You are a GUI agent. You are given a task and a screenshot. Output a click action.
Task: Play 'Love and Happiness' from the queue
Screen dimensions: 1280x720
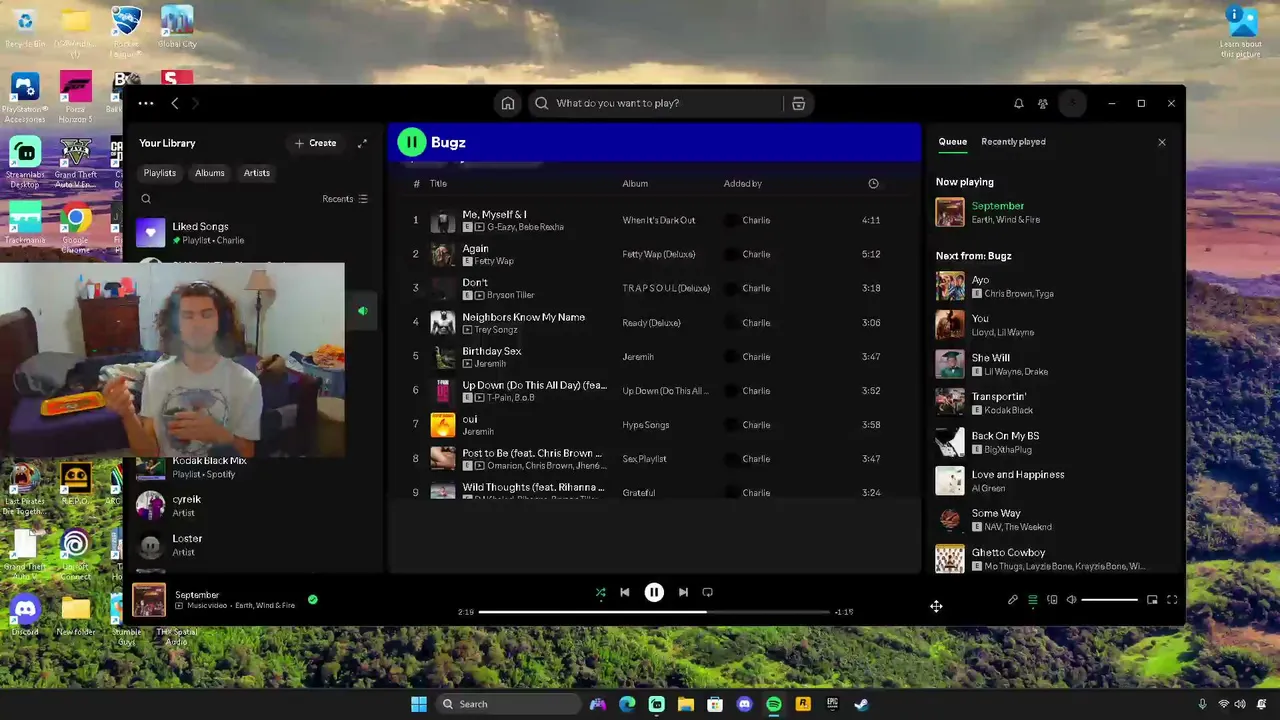click(1053, 481)
